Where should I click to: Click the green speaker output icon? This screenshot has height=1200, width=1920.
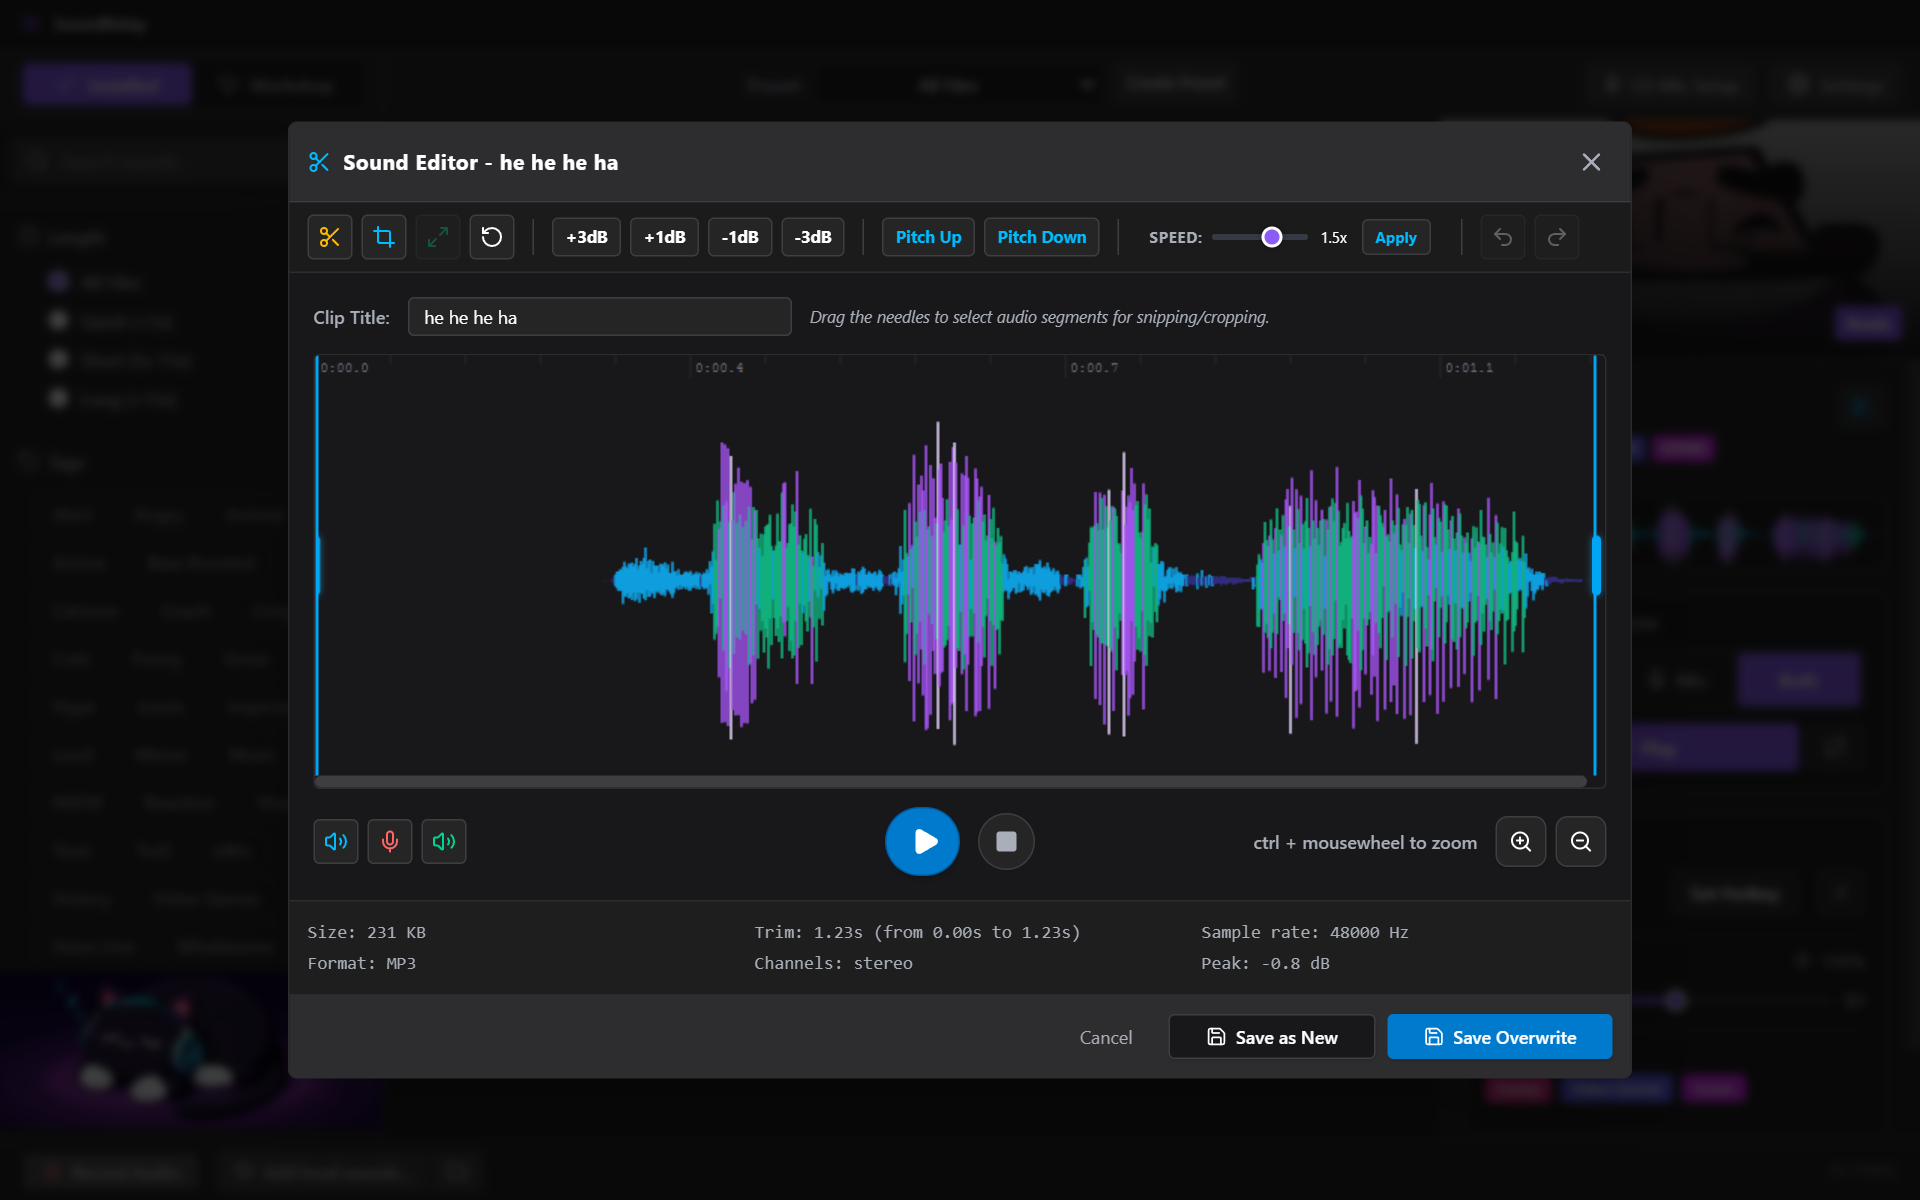pyautogui.click(x=444, y=841)
